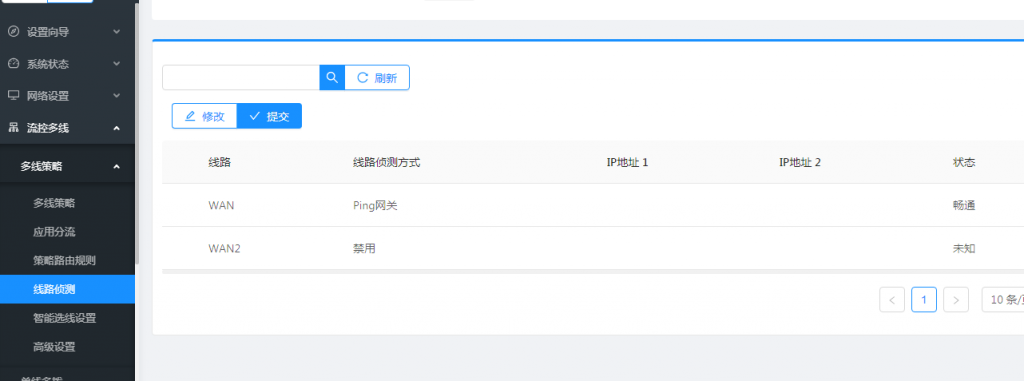The width and height of the screenshot is (1024, 381).
Task: Select the highlighted 线路侦测 menu item
Action: [67, 290]
